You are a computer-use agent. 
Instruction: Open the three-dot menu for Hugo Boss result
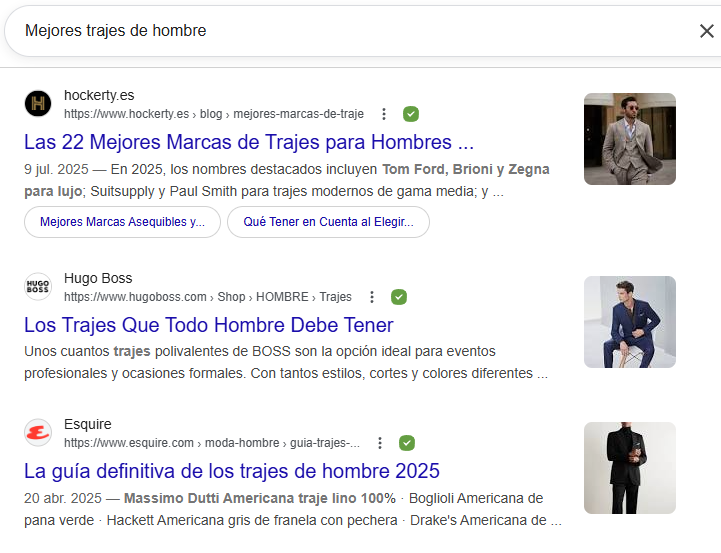[372, 297]
